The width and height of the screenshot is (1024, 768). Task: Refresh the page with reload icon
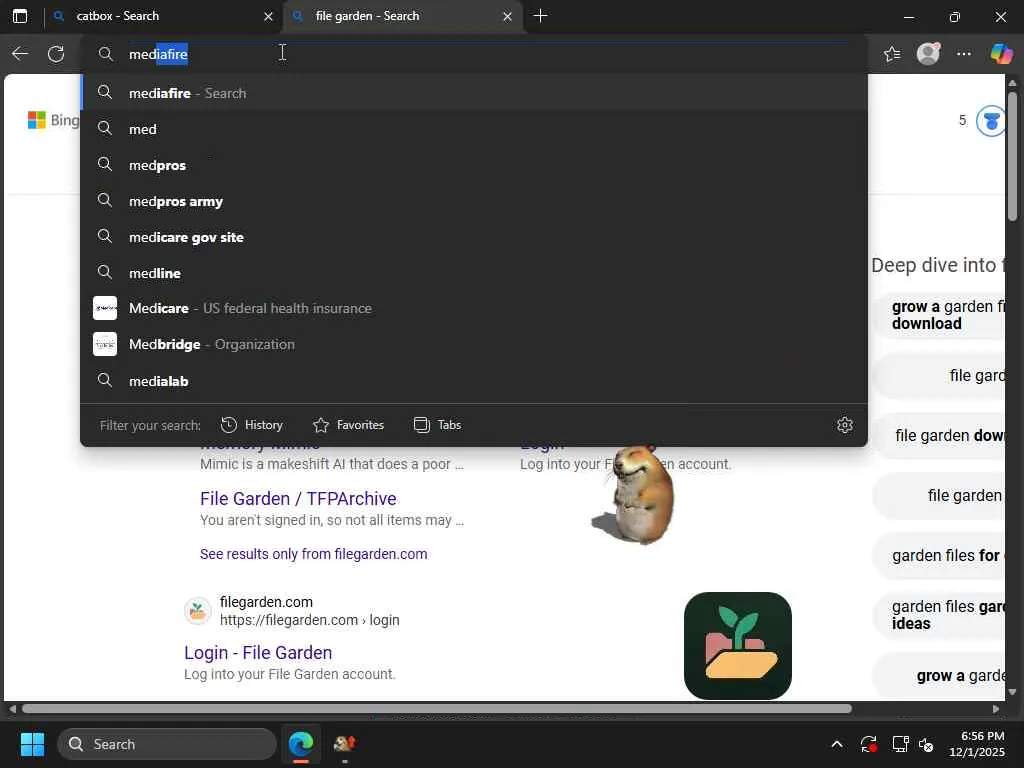[x=56, y=54]
